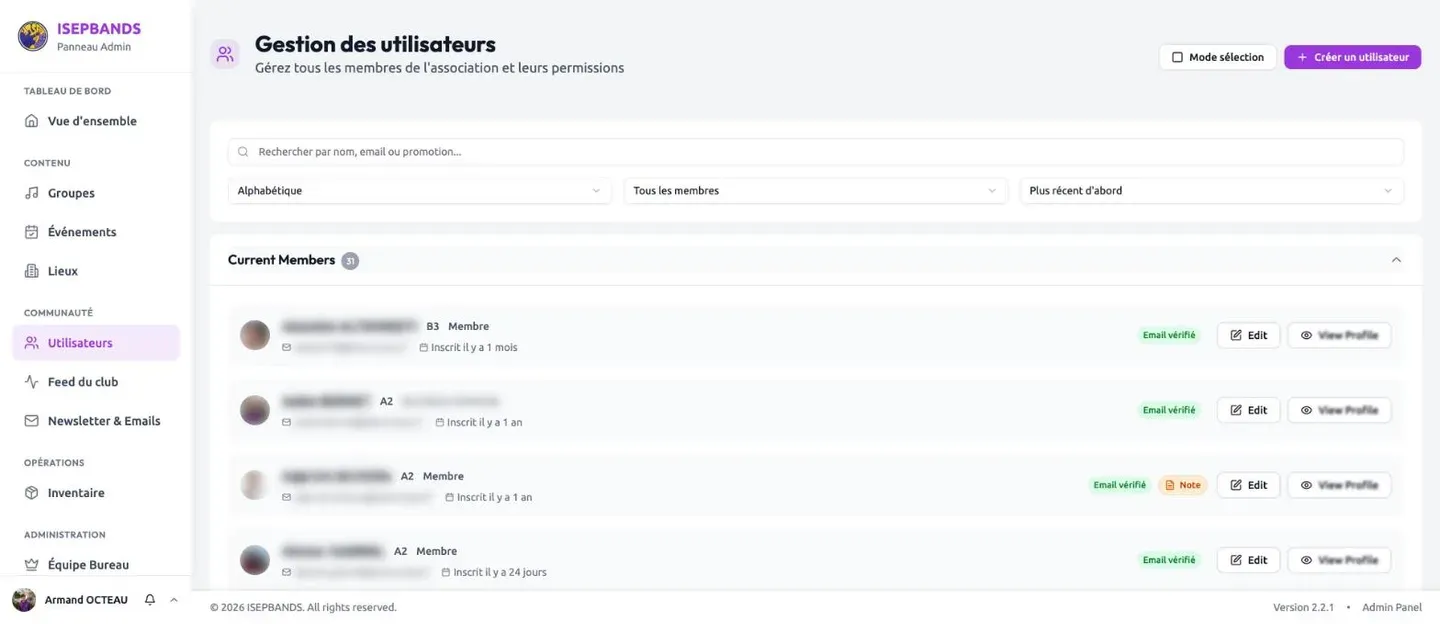Click the activity pulse icon for Feed du club
The height and width of the screenshot is (624, 1440).
(x=32, y=382)
